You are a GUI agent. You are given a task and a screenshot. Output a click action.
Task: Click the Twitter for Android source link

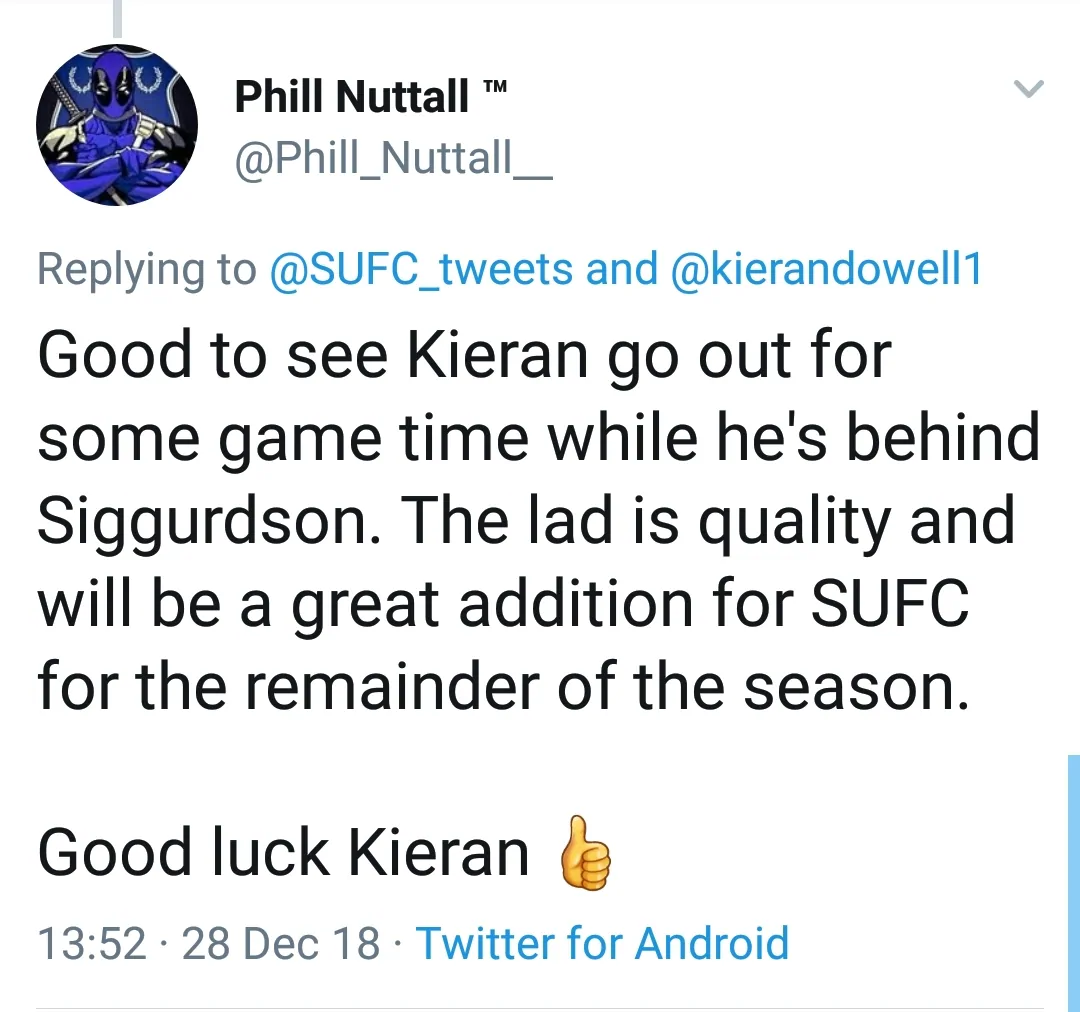pos(602,943)
